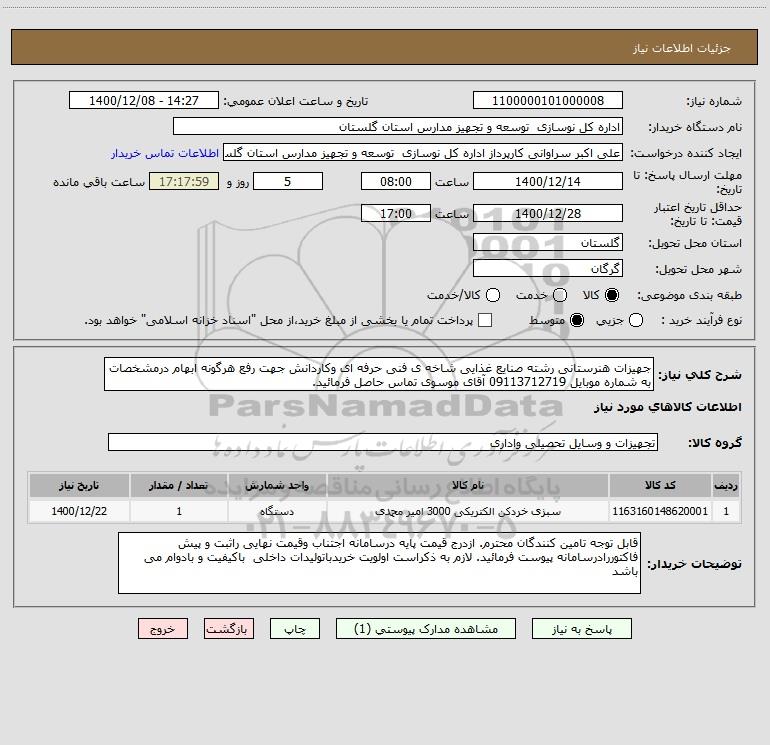Click the request creator field علی اکبر سراوانی
Viewport: 770px width, 745px height.
click(423, 153)
